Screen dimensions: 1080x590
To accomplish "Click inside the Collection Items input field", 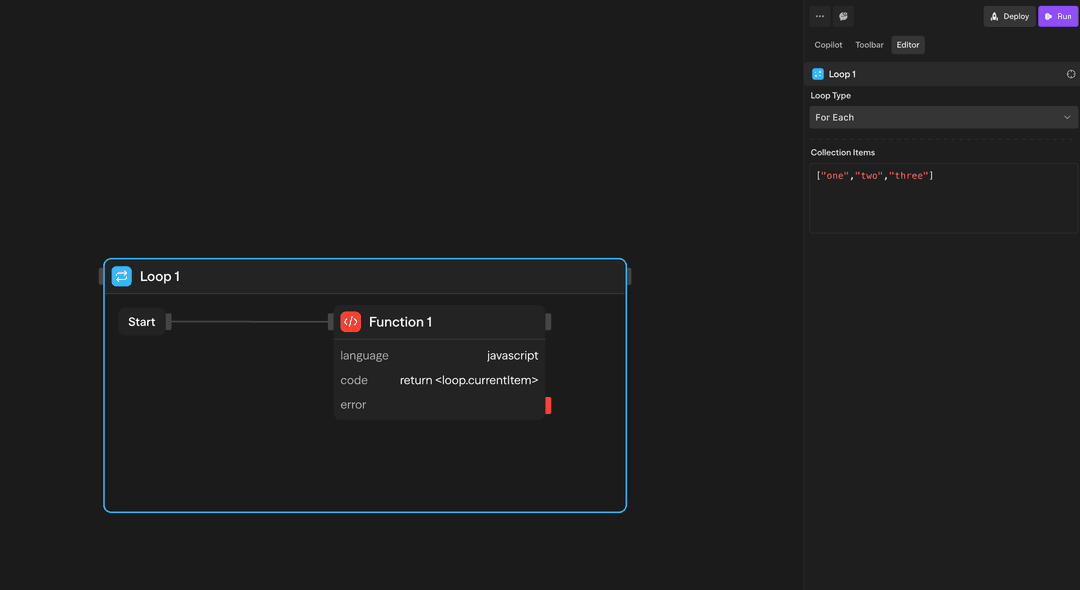I will (943, 205).
